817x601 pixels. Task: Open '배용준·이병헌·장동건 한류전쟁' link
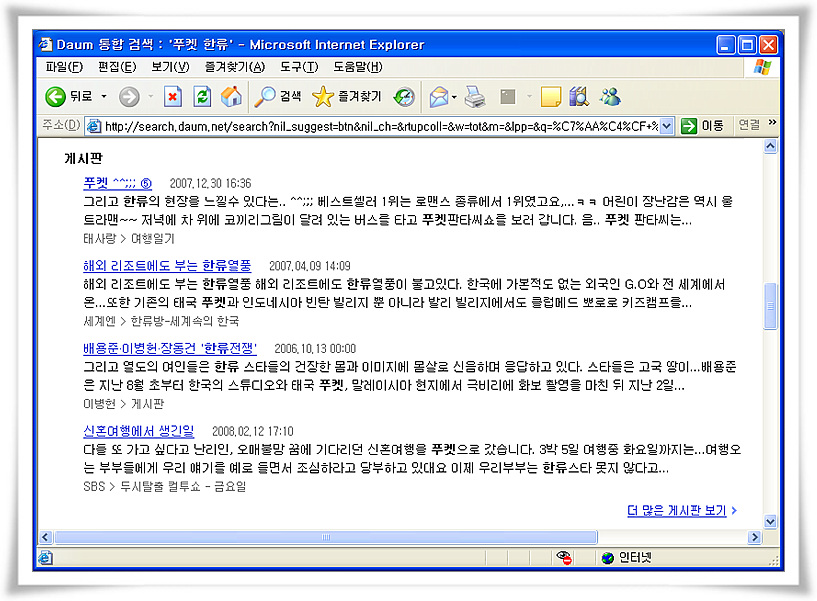170,348
